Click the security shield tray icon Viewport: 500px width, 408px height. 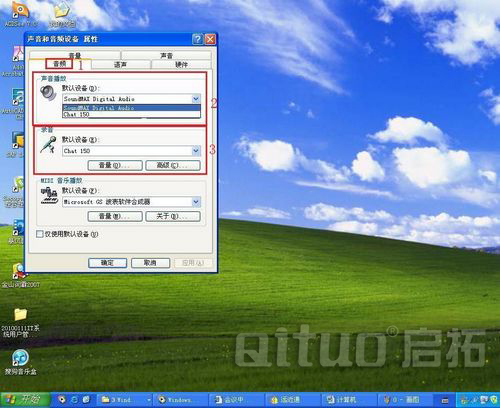pos(493,399)
